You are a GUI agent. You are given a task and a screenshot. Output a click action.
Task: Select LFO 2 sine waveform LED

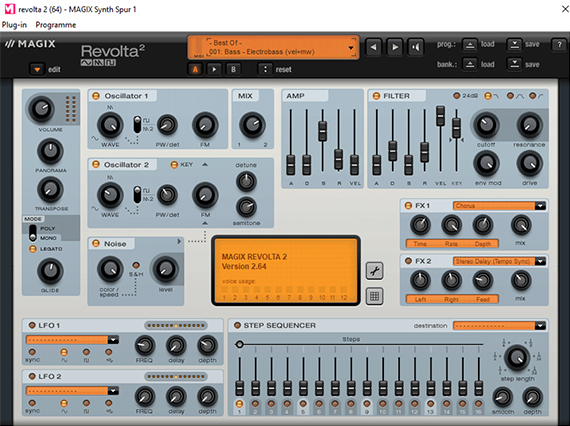pyautogui.click(x=64, y=403)
